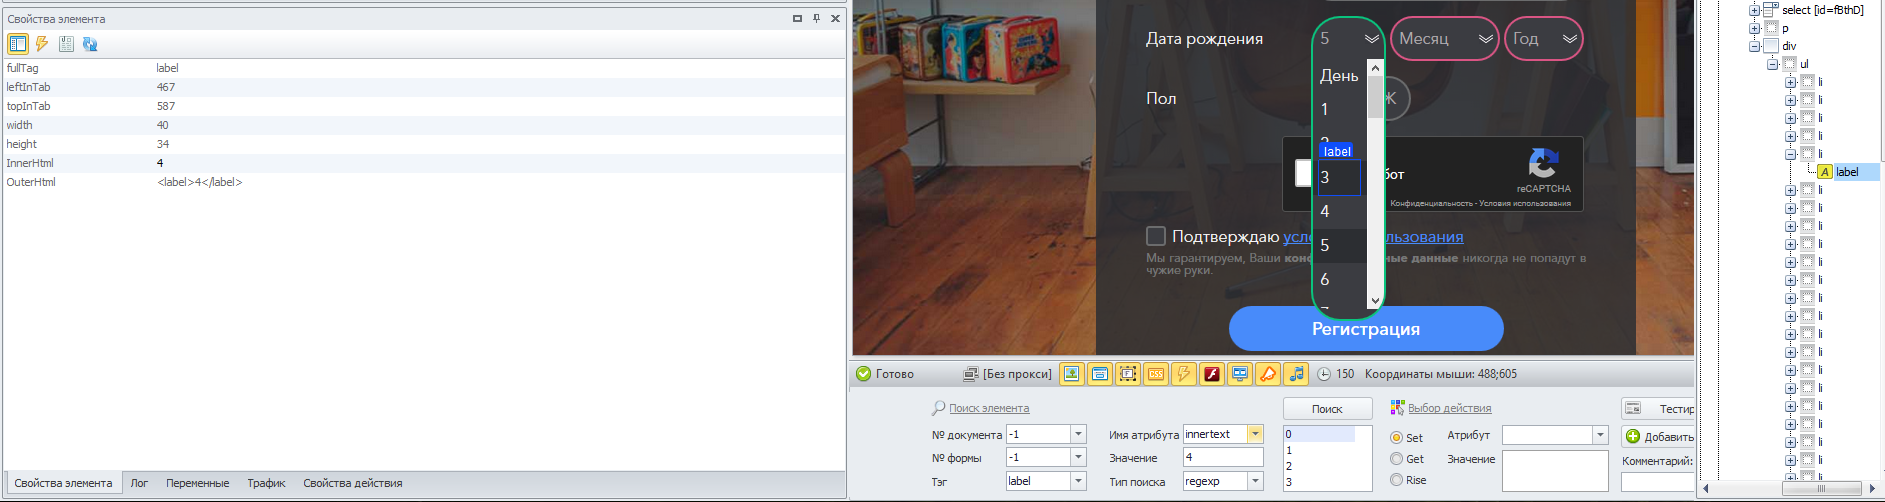Choose day 4 in the day list

1341,211
